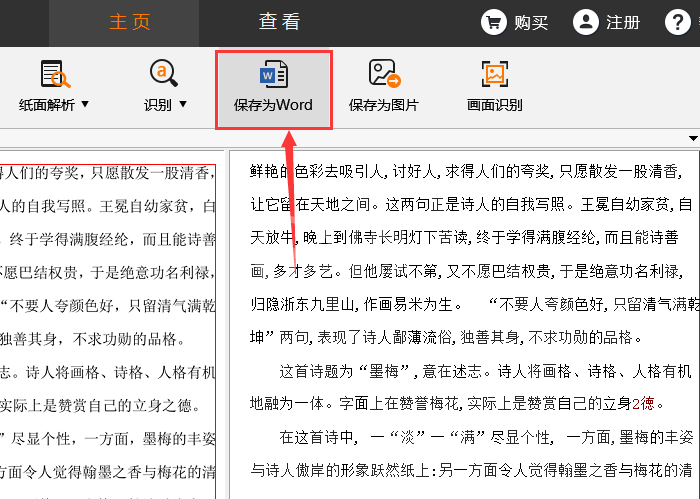Open the 购买 purchase link
Viewport: 700px width, 499px height.
point(531,22)
